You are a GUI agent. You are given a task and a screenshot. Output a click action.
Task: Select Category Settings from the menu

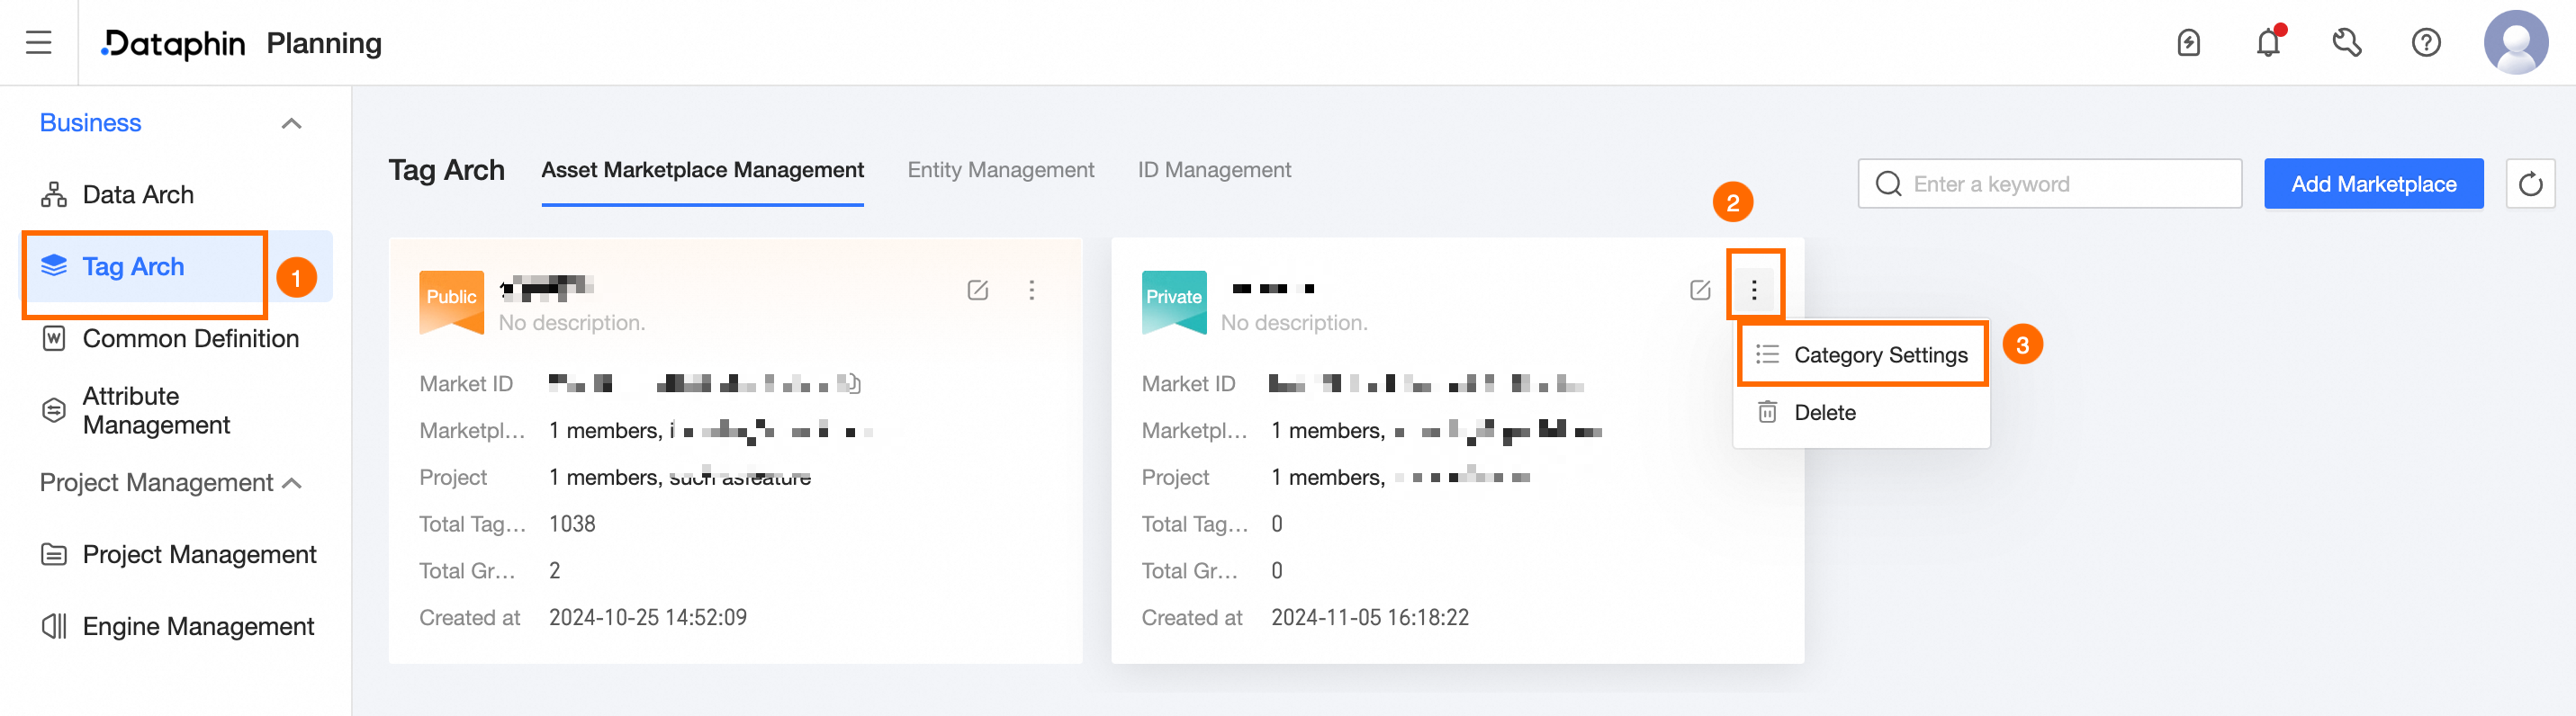point(1862,355)
